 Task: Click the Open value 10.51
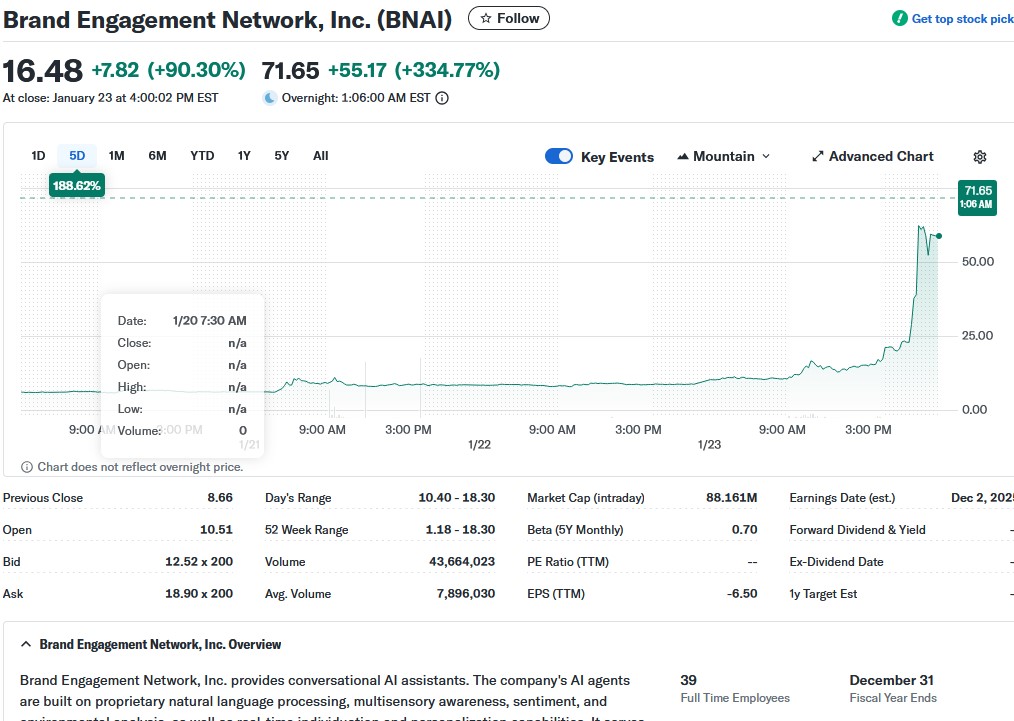tap(216, 530)
